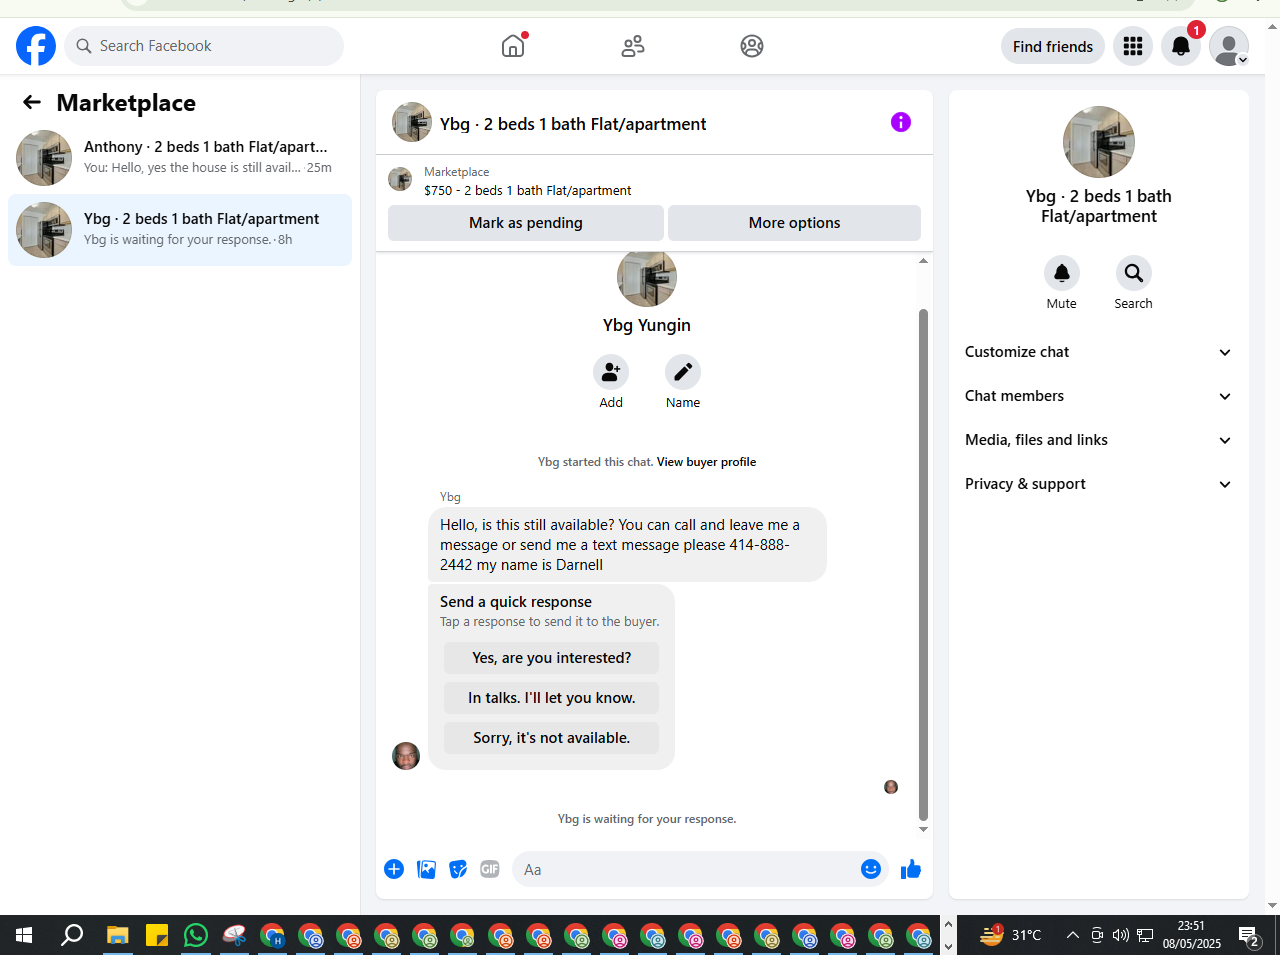Send quick reply 'Yes, are you interested?'
1280x955 pixels.
pyautogui.click(x=552, y=658)
